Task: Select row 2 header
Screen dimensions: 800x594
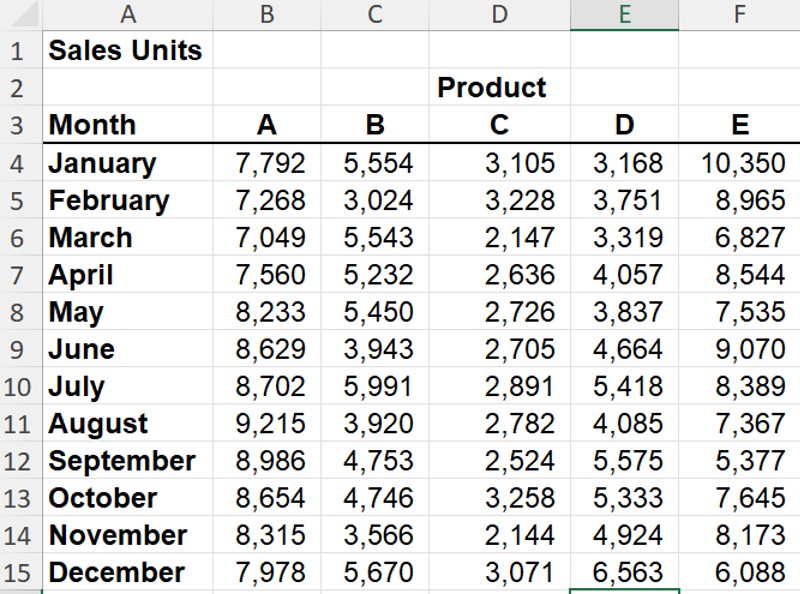Action: click(21, 87)
